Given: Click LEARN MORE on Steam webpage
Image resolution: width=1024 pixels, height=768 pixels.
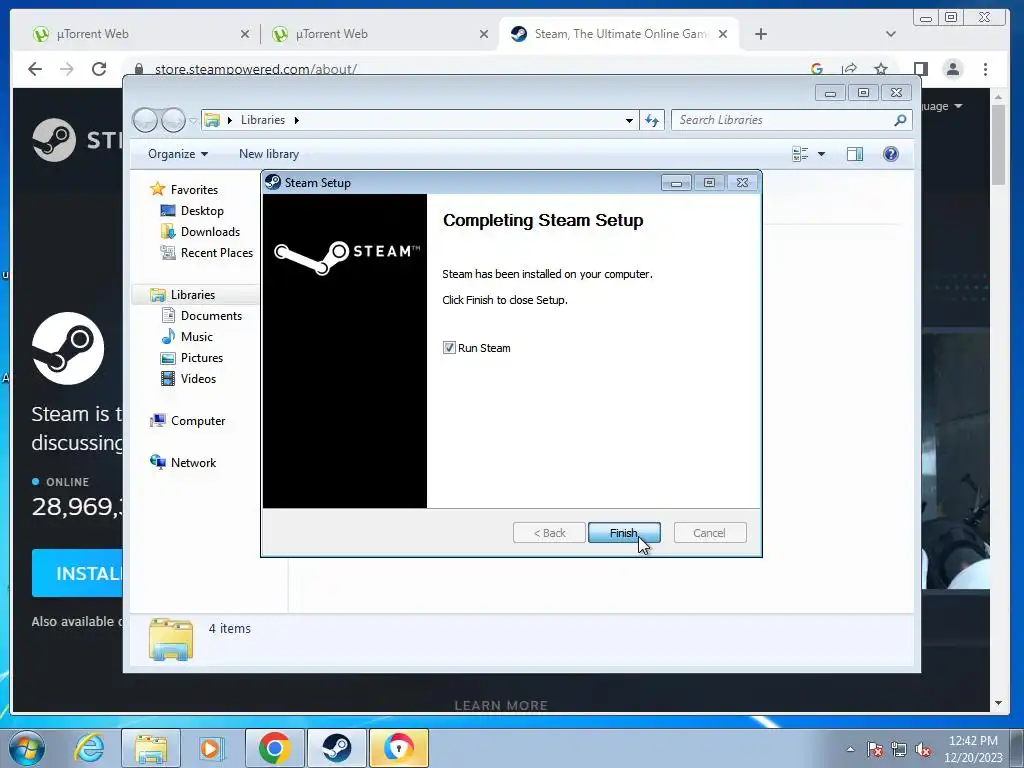Looking at the screenshot, I should [501, 705].
